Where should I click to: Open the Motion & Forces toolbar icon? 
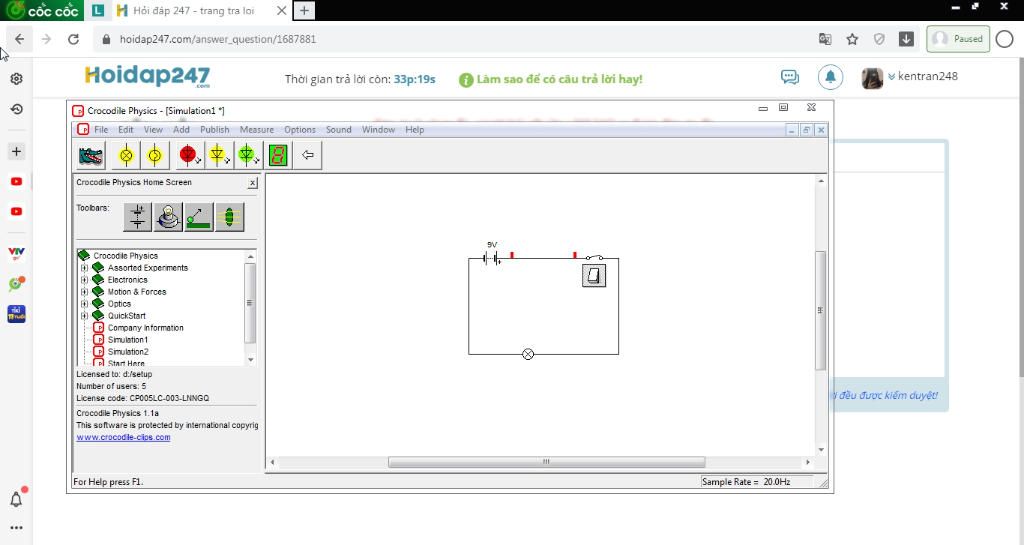click(x=199, y=217)
